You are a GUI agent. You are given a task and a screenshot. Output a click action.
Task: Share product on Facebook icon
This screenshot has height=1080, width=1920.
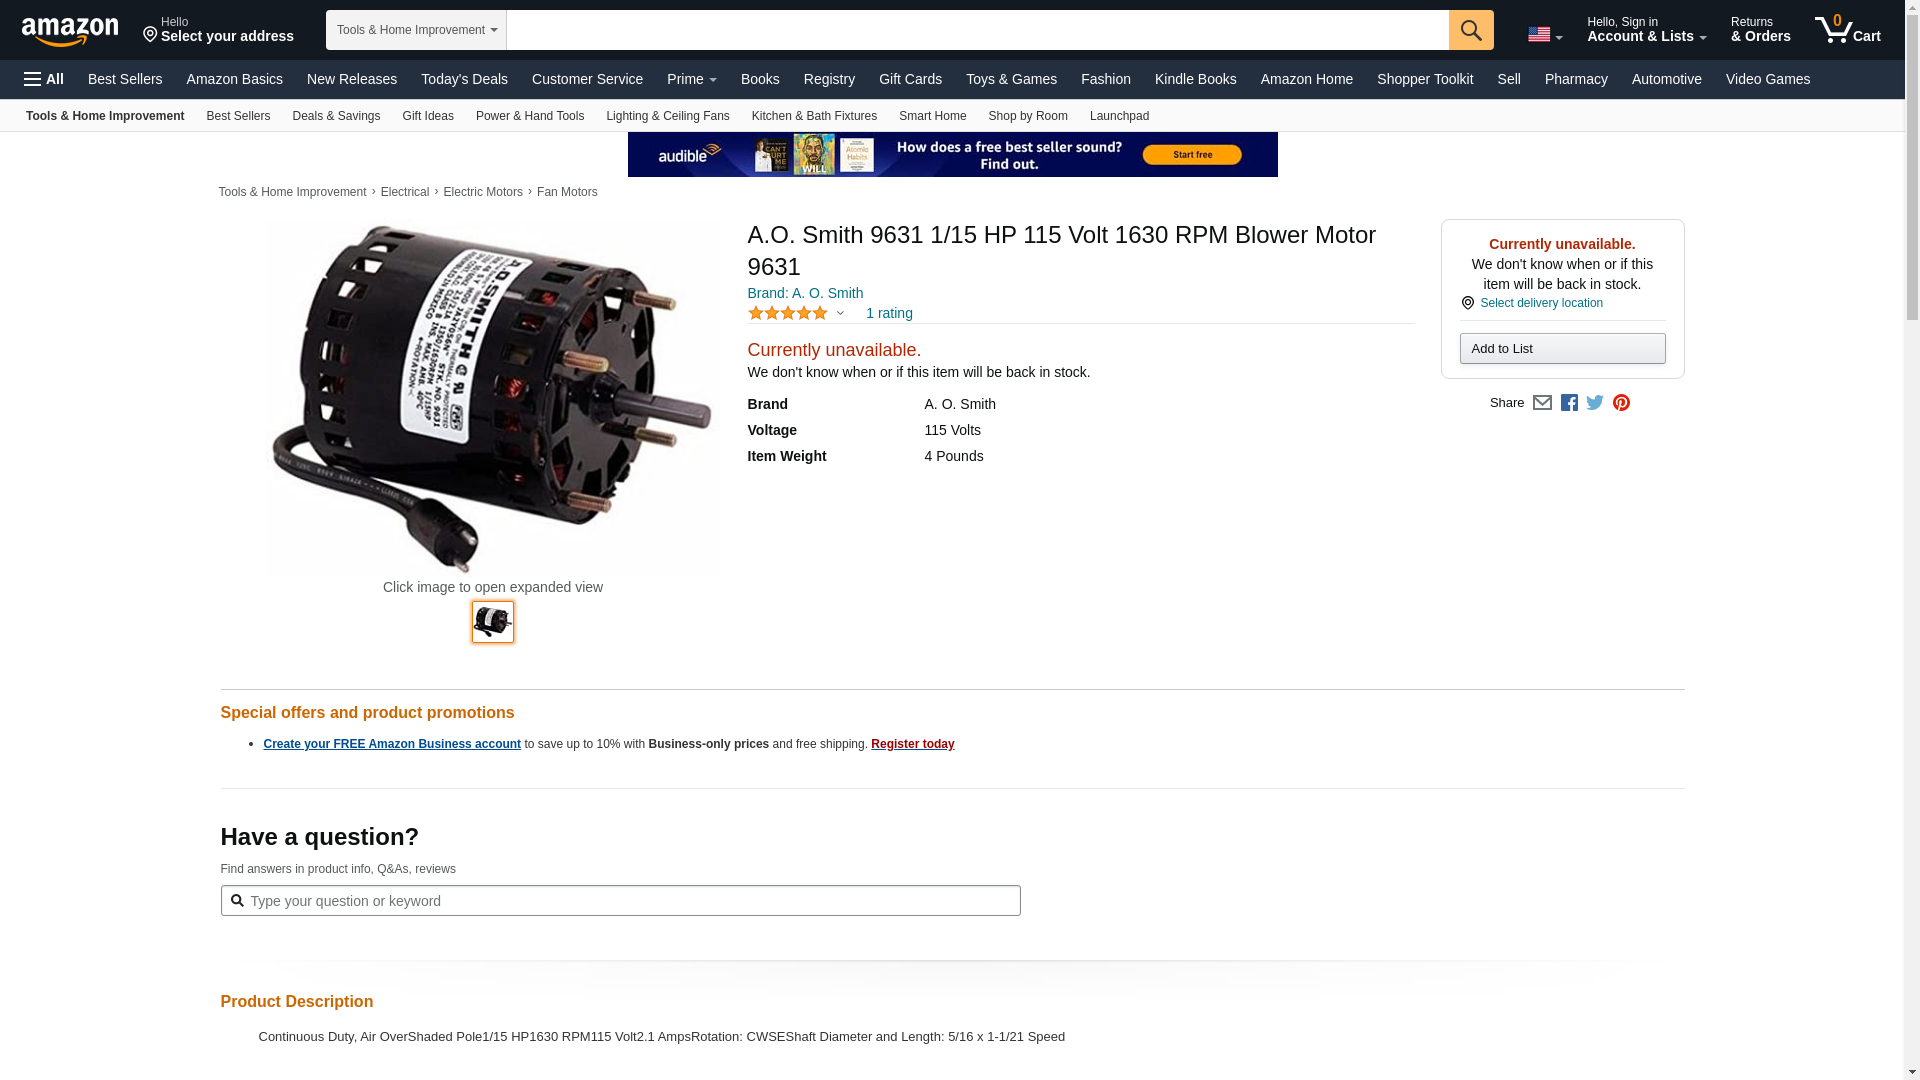click(x=1569, y=403)
